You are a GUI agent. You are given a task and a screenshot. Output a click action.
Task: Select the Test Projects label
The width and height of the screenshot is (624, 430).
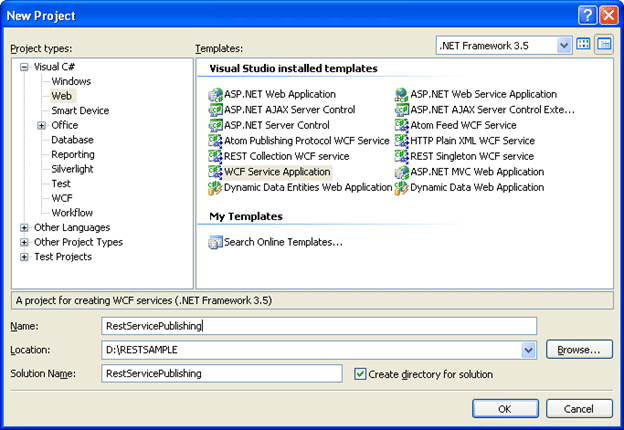(x=63, y=257)
